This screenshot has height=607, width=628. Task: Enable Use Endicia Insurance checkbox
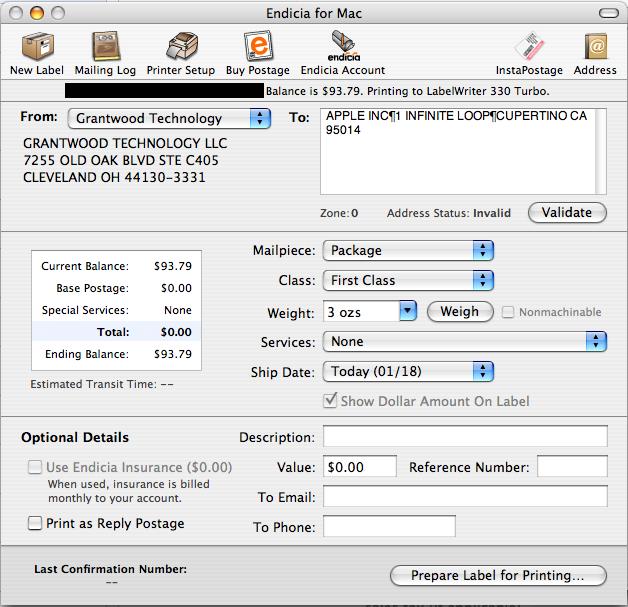point(35,467)
